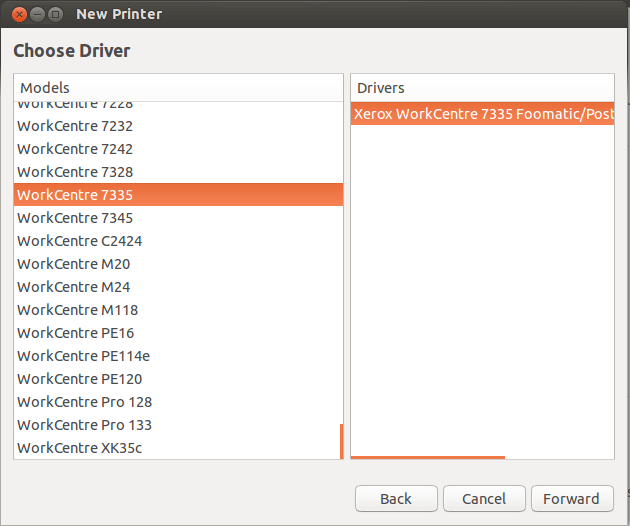This screenshot has height=526, width=630.
Task: Click the Drivers column header
Action: 482,88
